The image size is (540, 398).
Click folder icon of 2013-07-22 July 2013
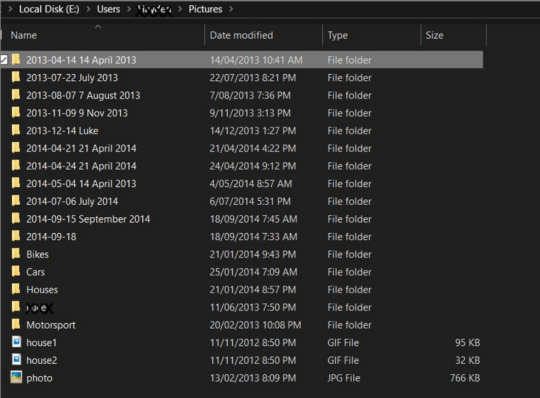pyautogui.click(x=16, y=77)
